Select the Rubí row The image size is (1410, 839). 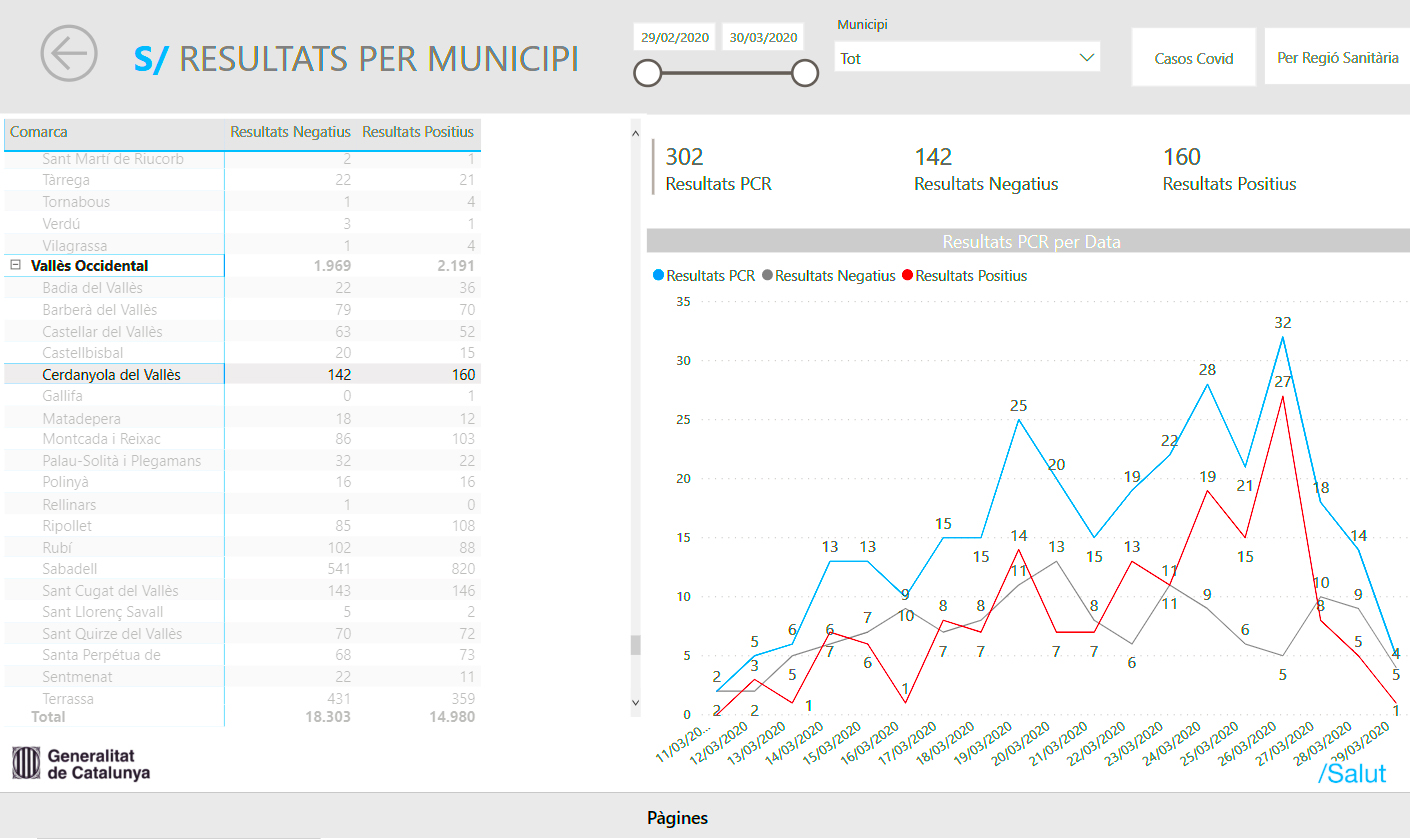pyautogui.click(x=242, y=548)
